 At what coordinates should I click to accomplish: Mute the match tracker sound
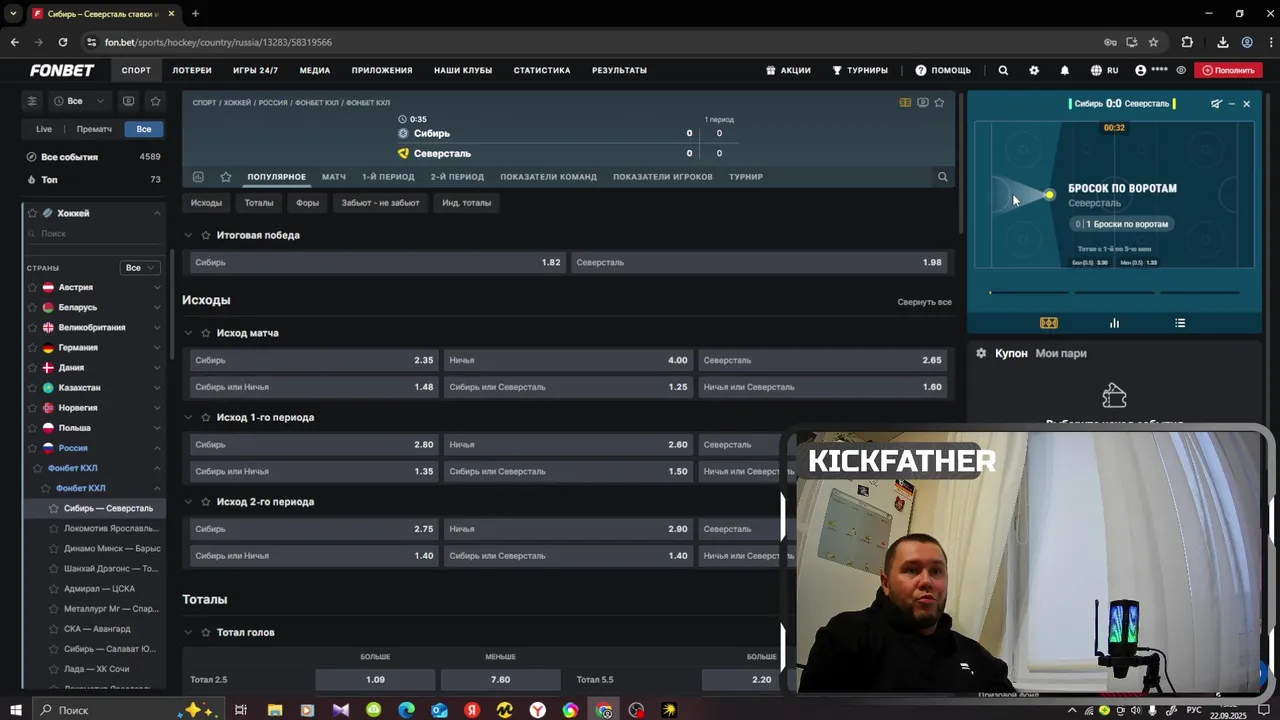click(x=1216, y=103)
